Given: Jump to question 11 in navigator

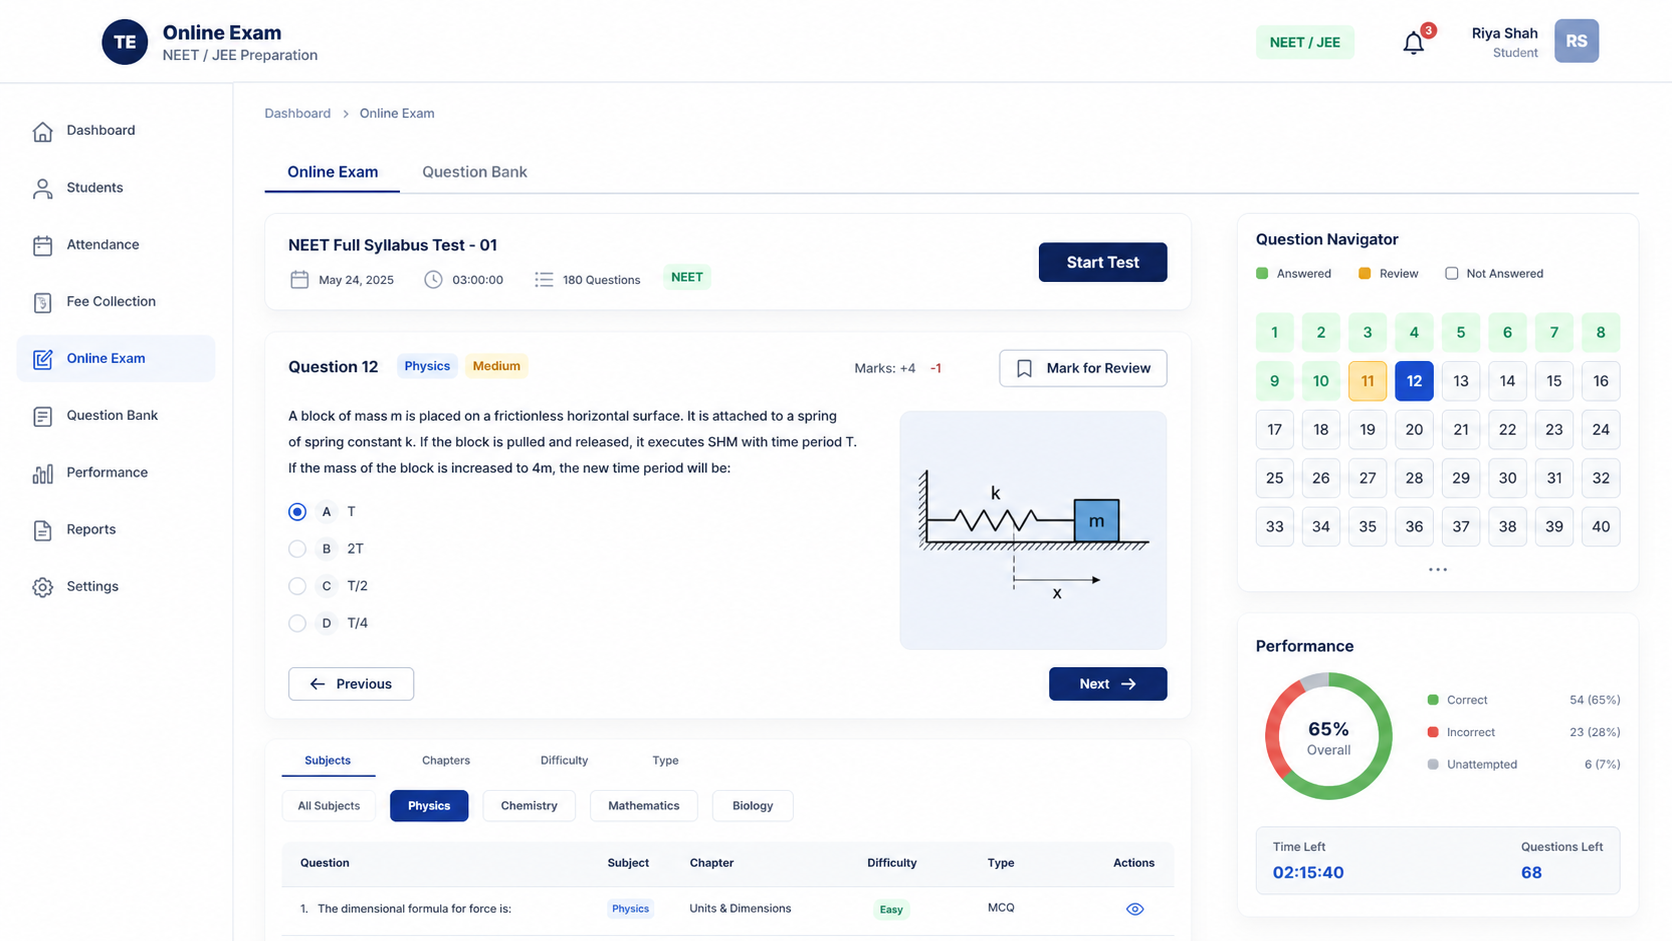Looking at the screenshot, I should coord(1367,381).
